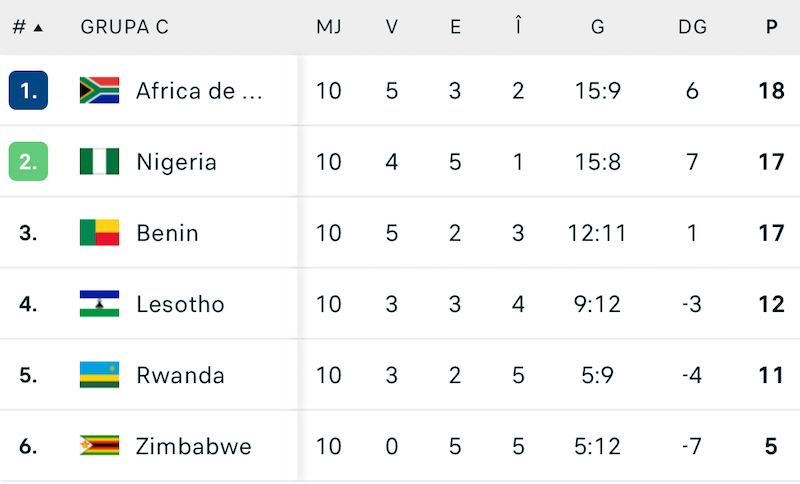The width and height of the screenshot is (800, 484).
Task: Click the G goals column header
Action: 598,28
